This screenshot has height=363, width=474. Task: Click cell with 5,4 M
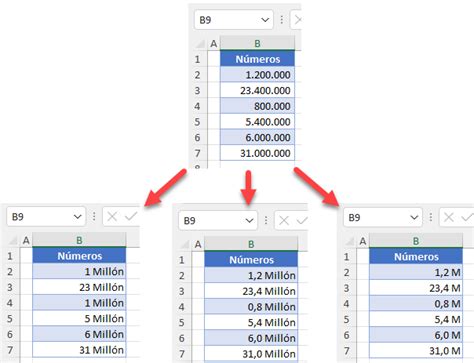click(x=416, y=319)
